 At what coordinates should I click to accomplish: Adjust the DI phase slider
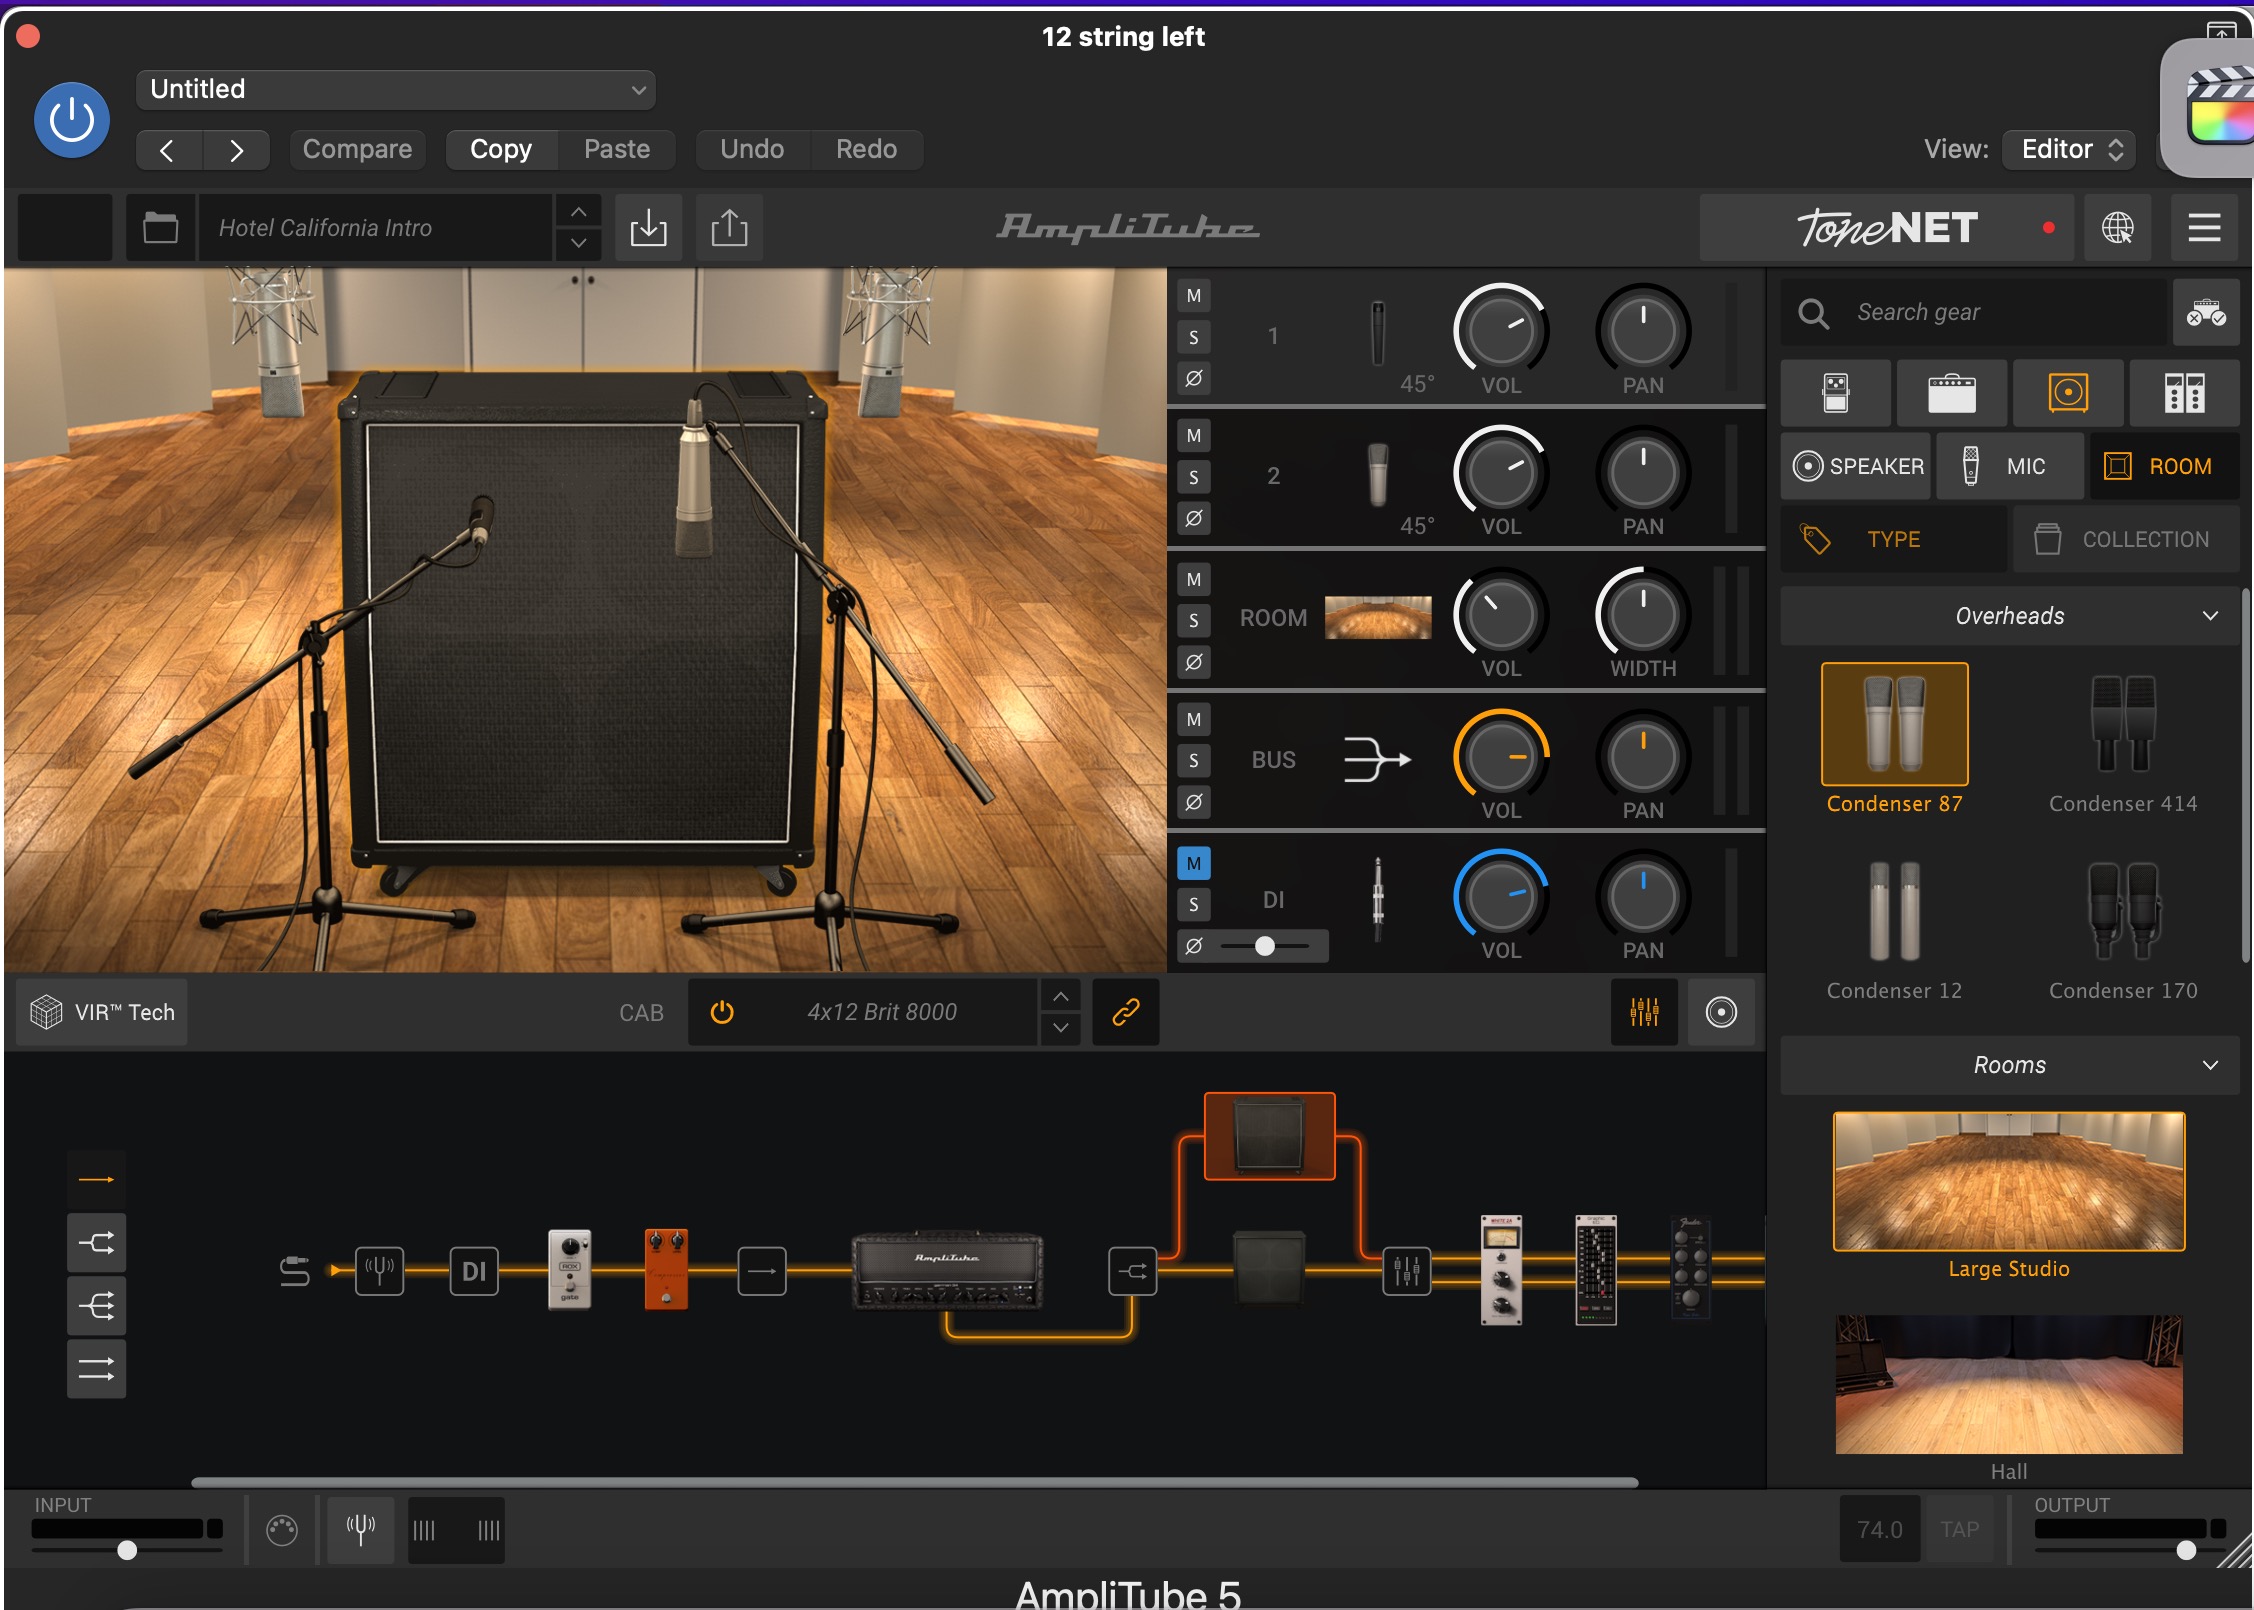(x=1265, y=946)
